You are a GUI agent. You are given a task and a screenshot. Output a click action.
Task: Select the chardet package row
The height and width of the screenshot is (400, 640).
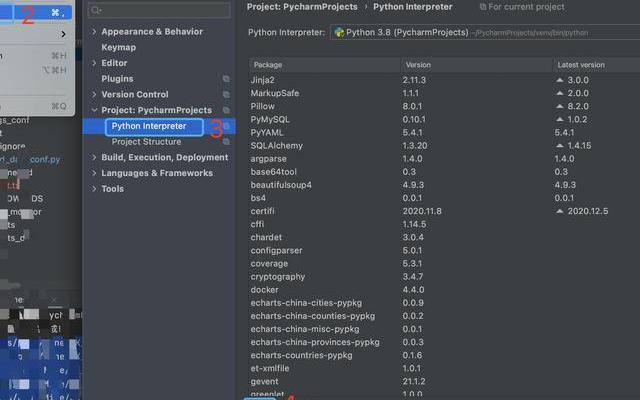[444, 237]
